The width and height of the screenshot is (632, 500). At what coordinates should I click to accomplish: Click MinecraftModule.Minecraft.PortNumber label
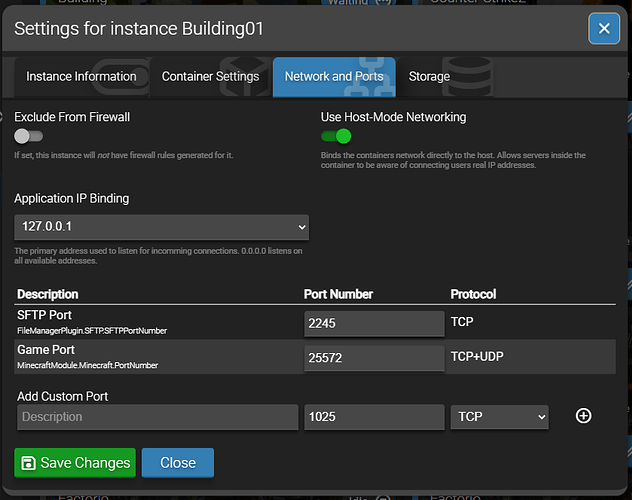pyautogui.click(x=87, y=365)
